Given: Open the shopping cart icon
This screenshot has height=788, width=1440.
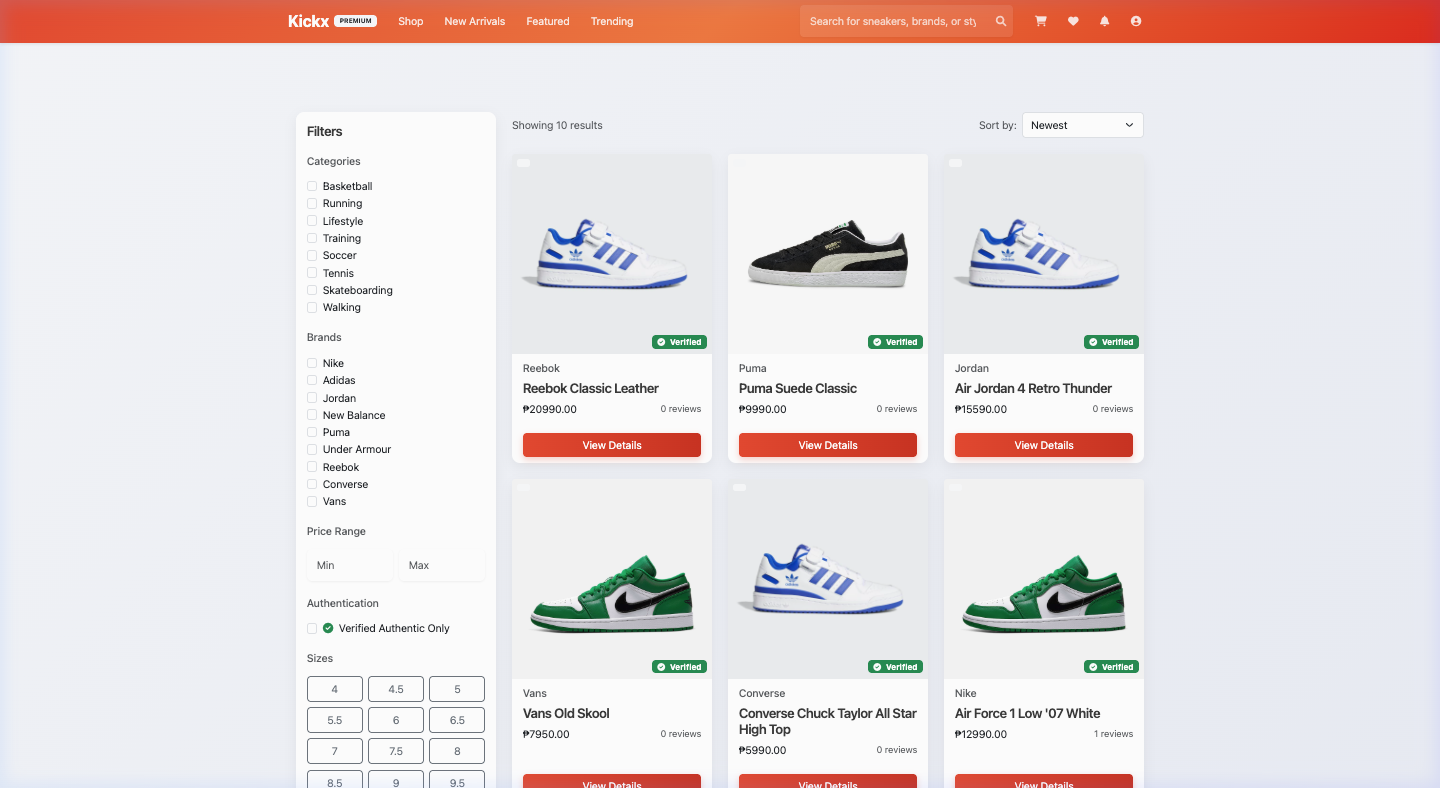Looking at the screenshot, I should click(1041, 21).
